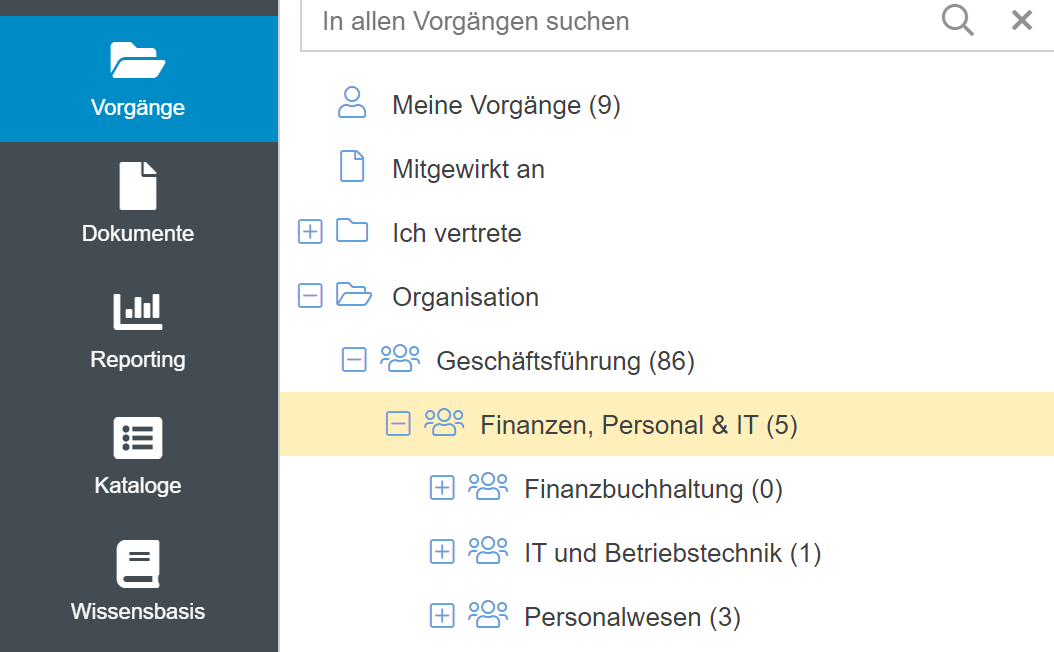Image resolution: width=1054 pixels, height=652 pixels.
Task: Collapse the Organisation node
Action: click(311, 296)
